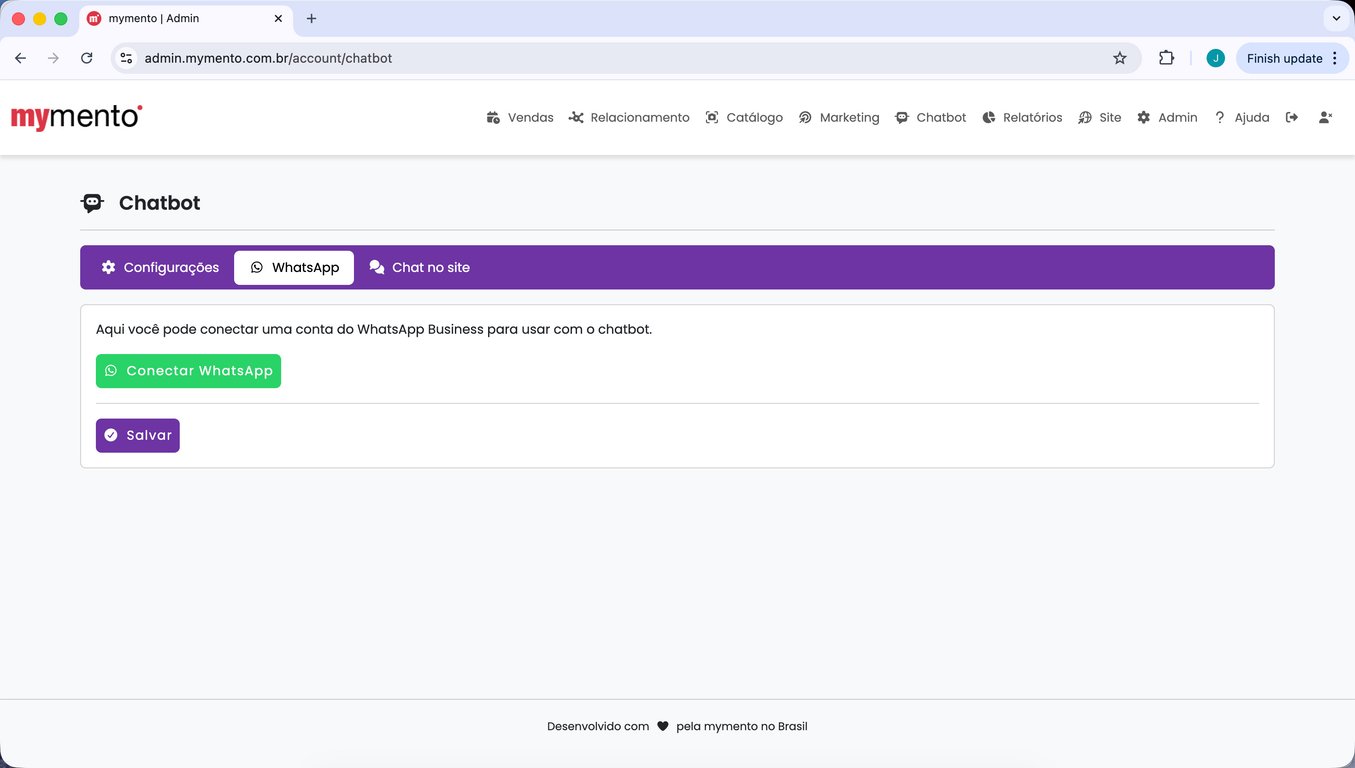
Task: Click the logout icon in the navbar
Action: (1292, 117)
